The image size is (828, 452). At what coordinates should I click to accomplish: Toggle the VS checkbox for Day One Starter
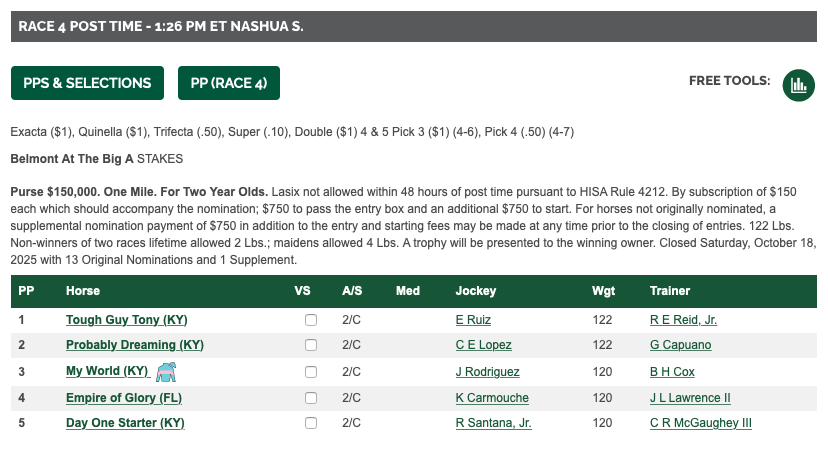point(311,424)
